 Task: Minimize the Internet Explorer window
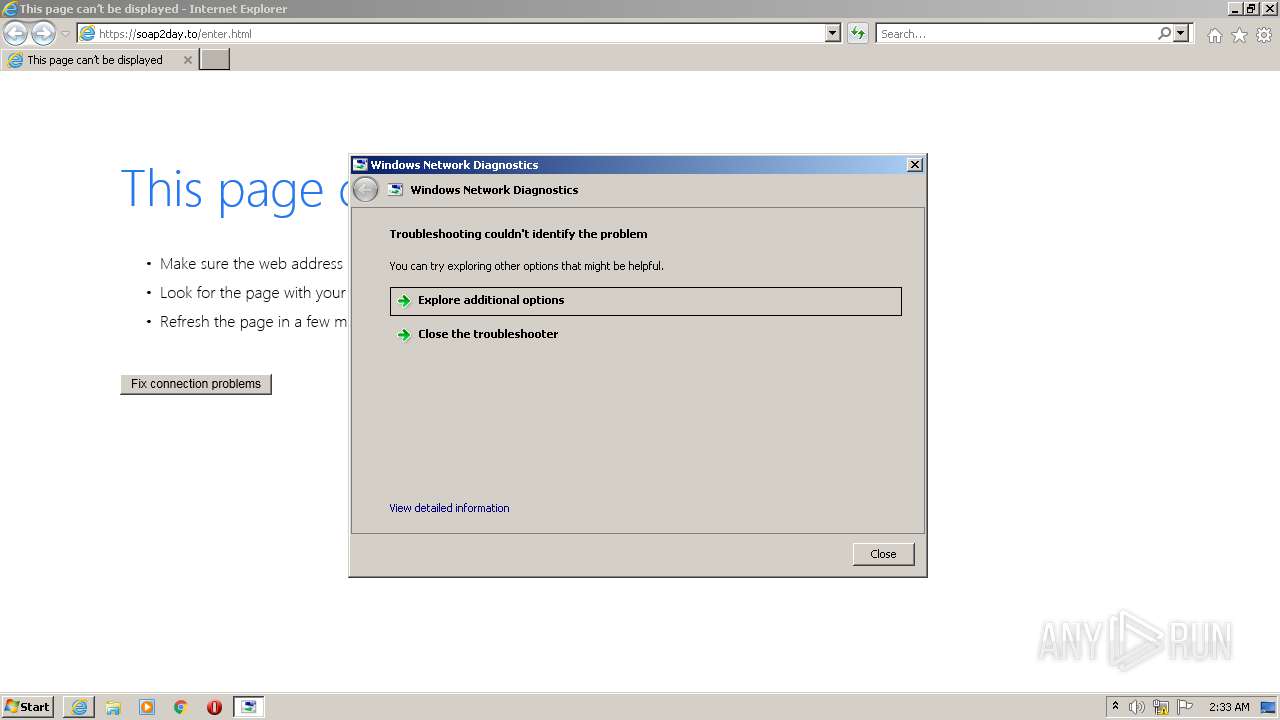click(x=1234, y=9)
